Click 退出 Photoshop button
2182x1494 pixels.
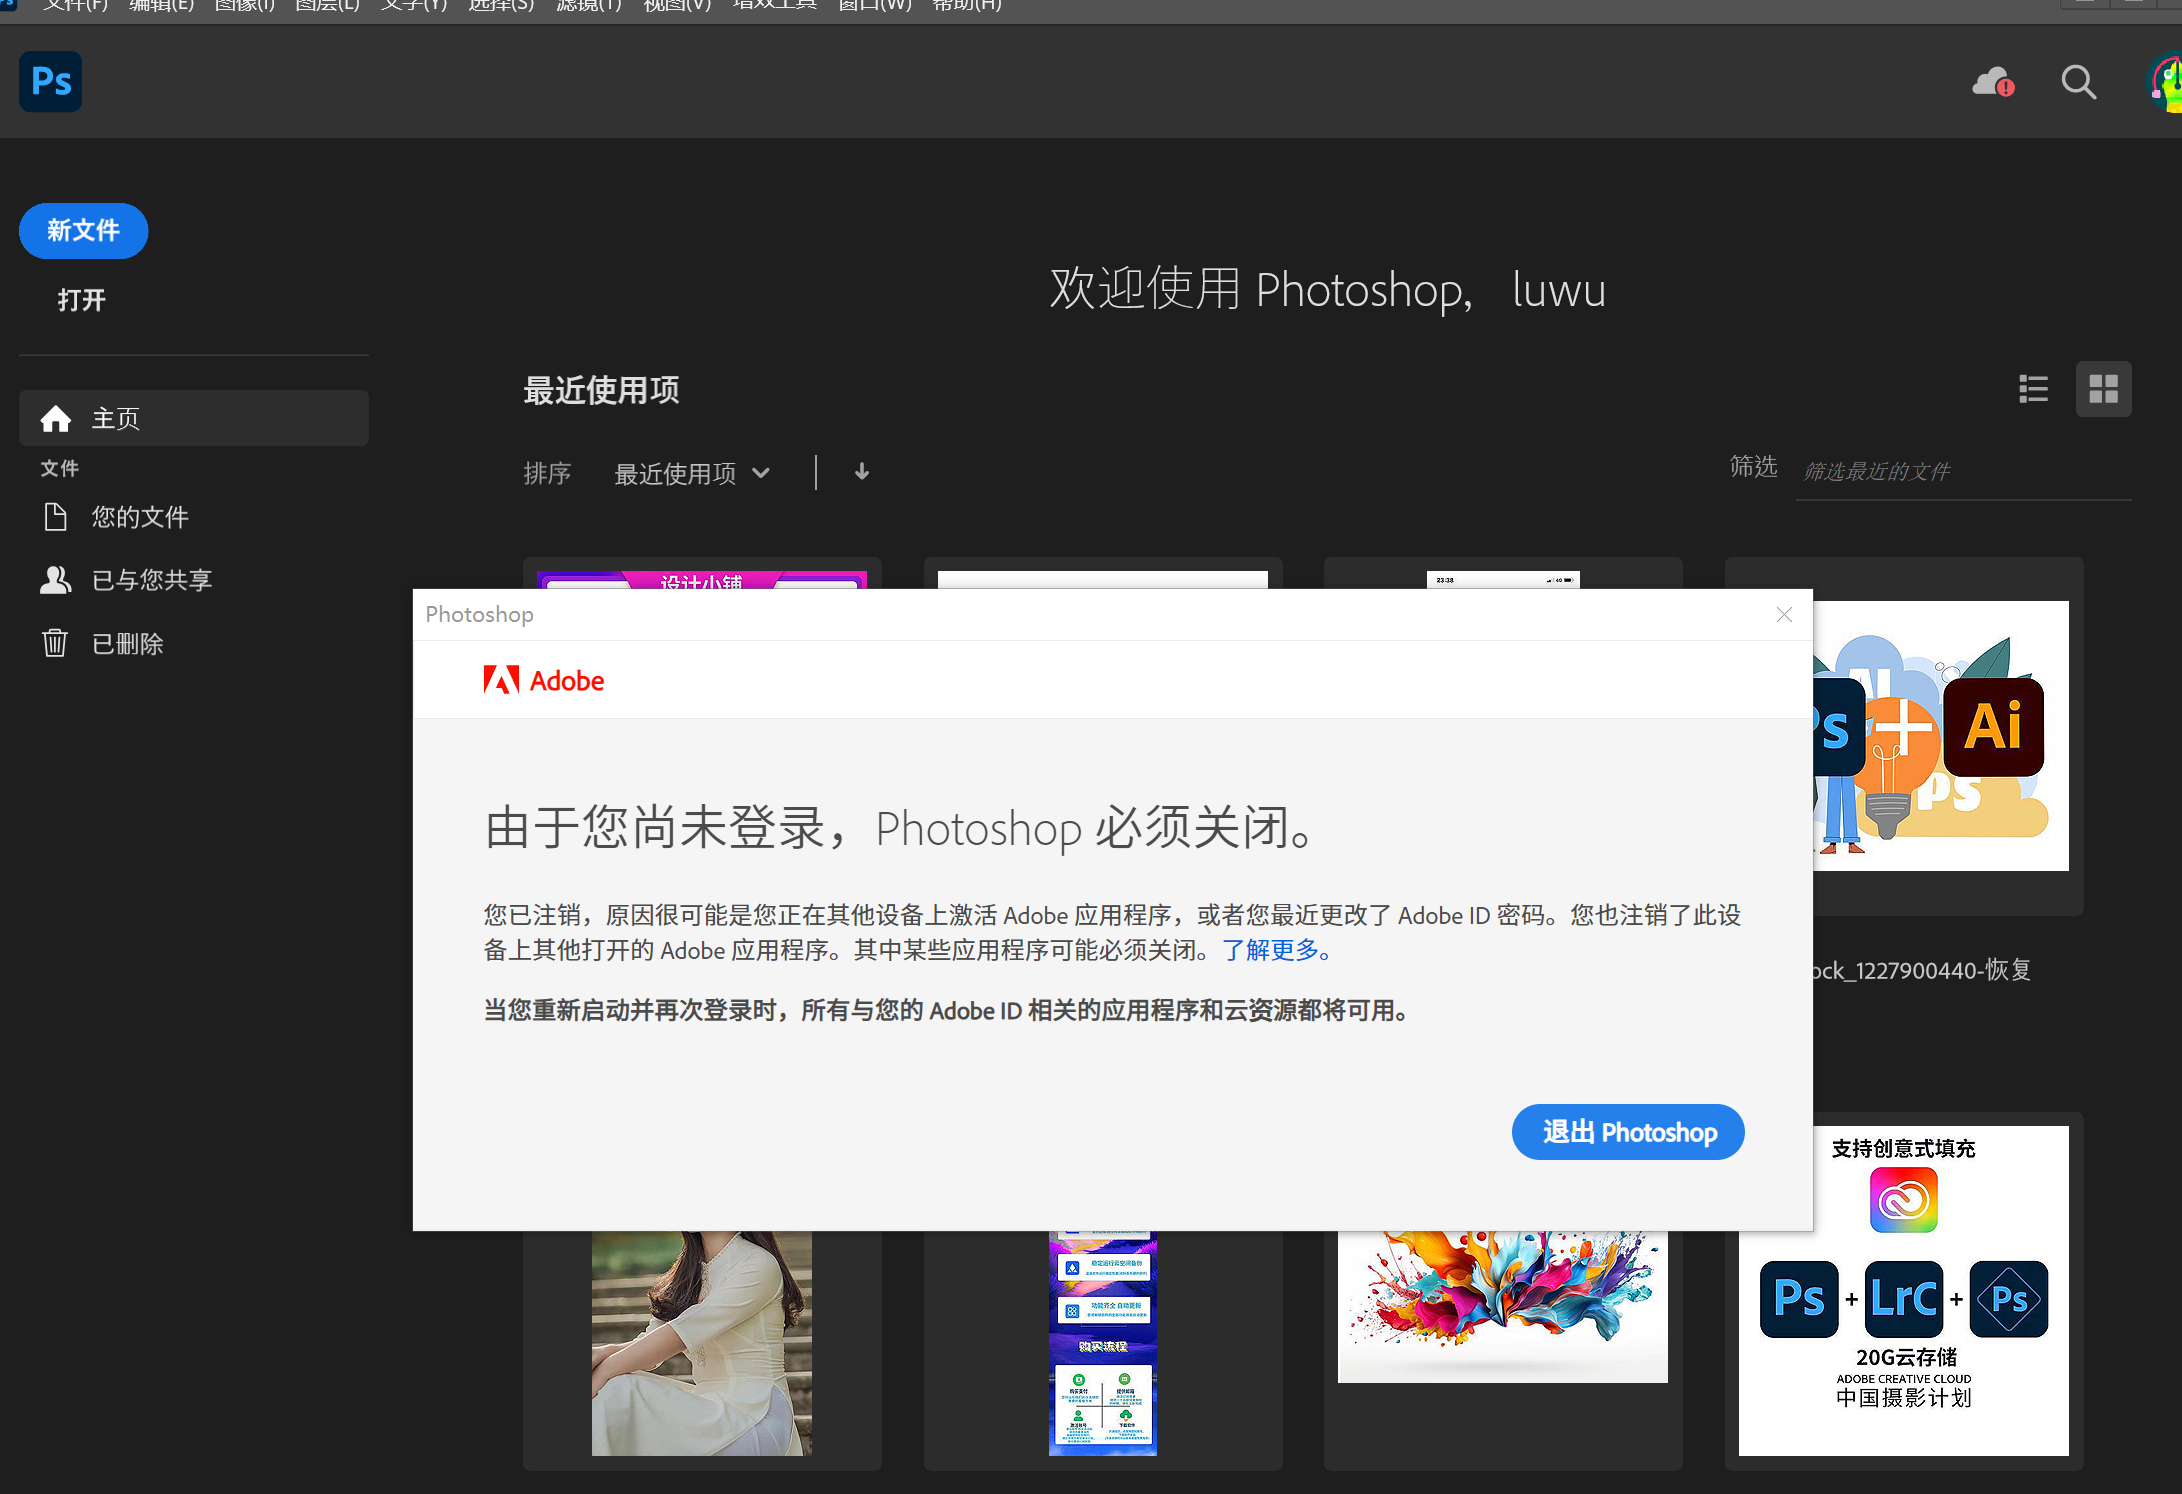click(1628, 1132)
